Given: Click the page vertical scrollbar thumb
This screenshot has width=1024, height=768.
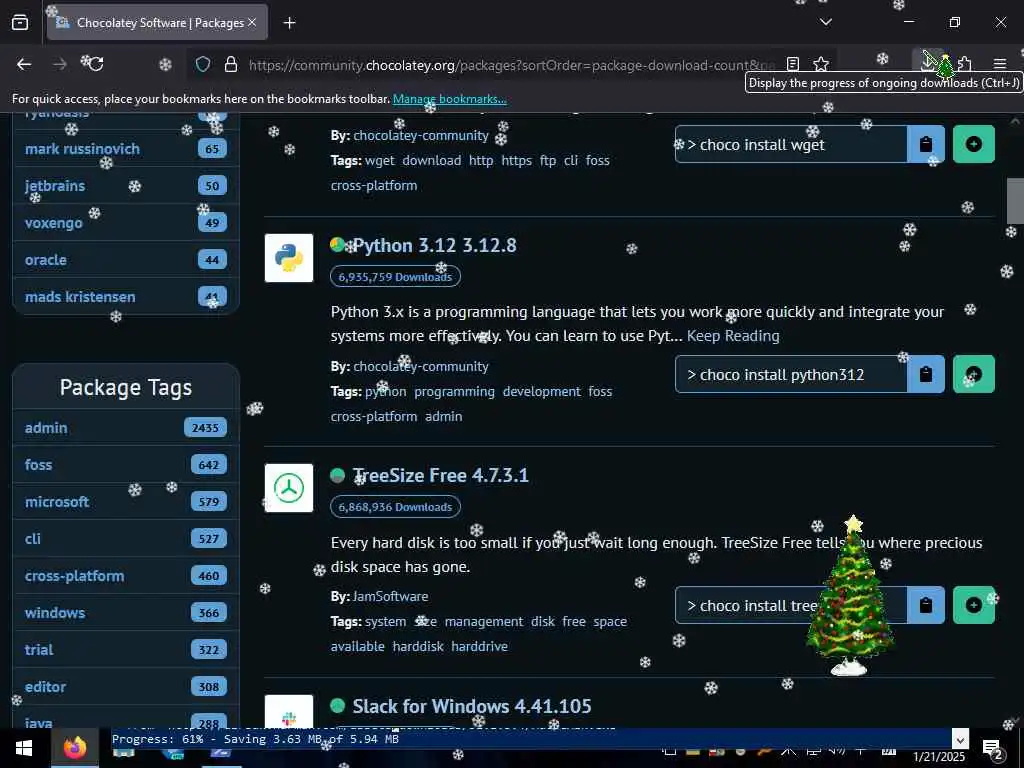Looking at the screenshot, I should coord(1015,200).
